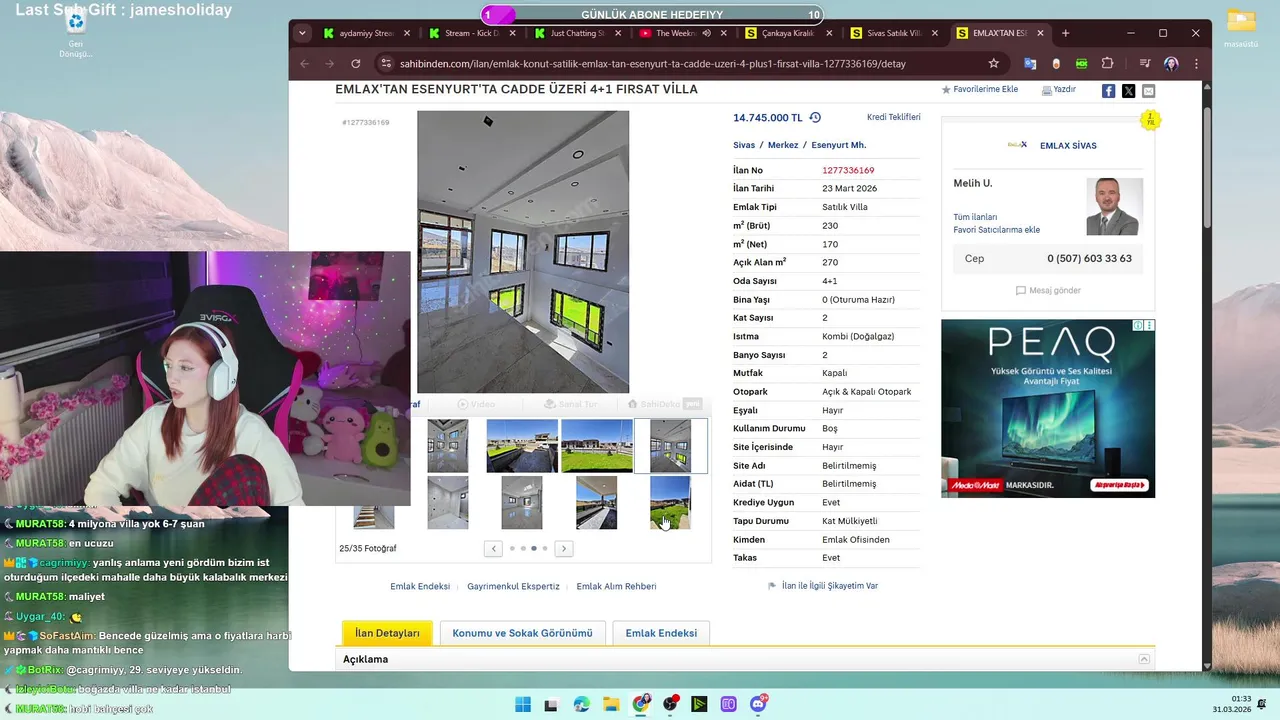Open the Emlak Alım Rehberi link
The width and height of the screenshot is (1280, 720).
616,586
